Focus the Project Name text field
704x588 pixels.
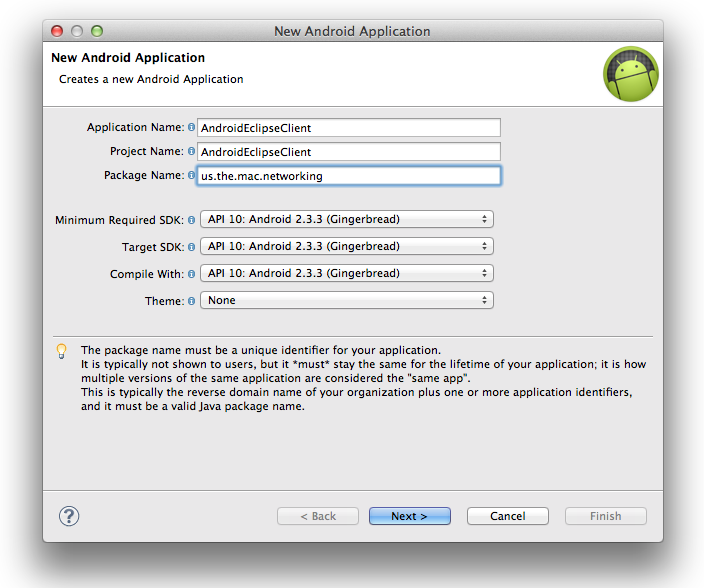[x=349, y=152]
